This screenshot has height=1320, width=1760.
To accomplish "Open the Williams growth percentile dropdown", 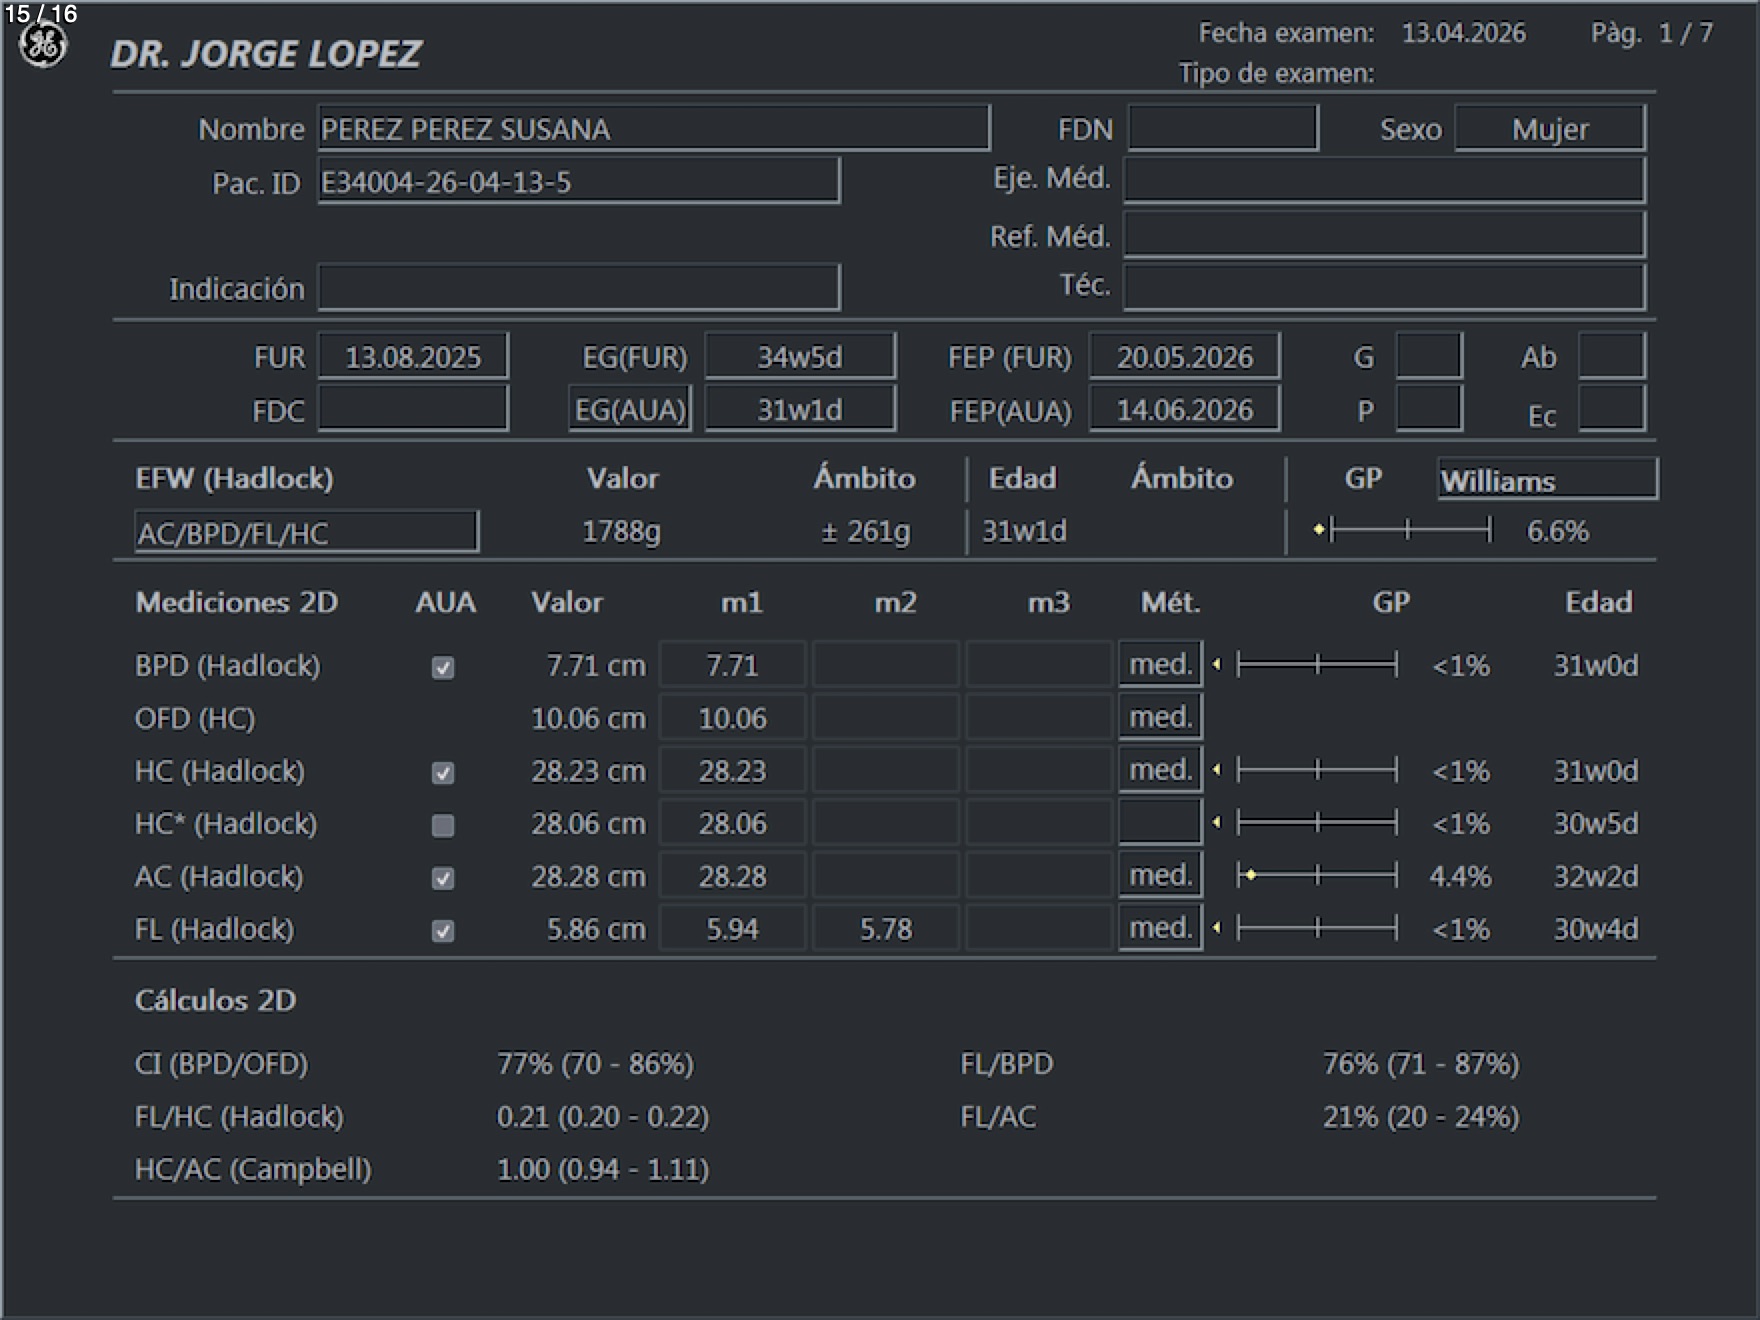I will (x=1546, y=480).
